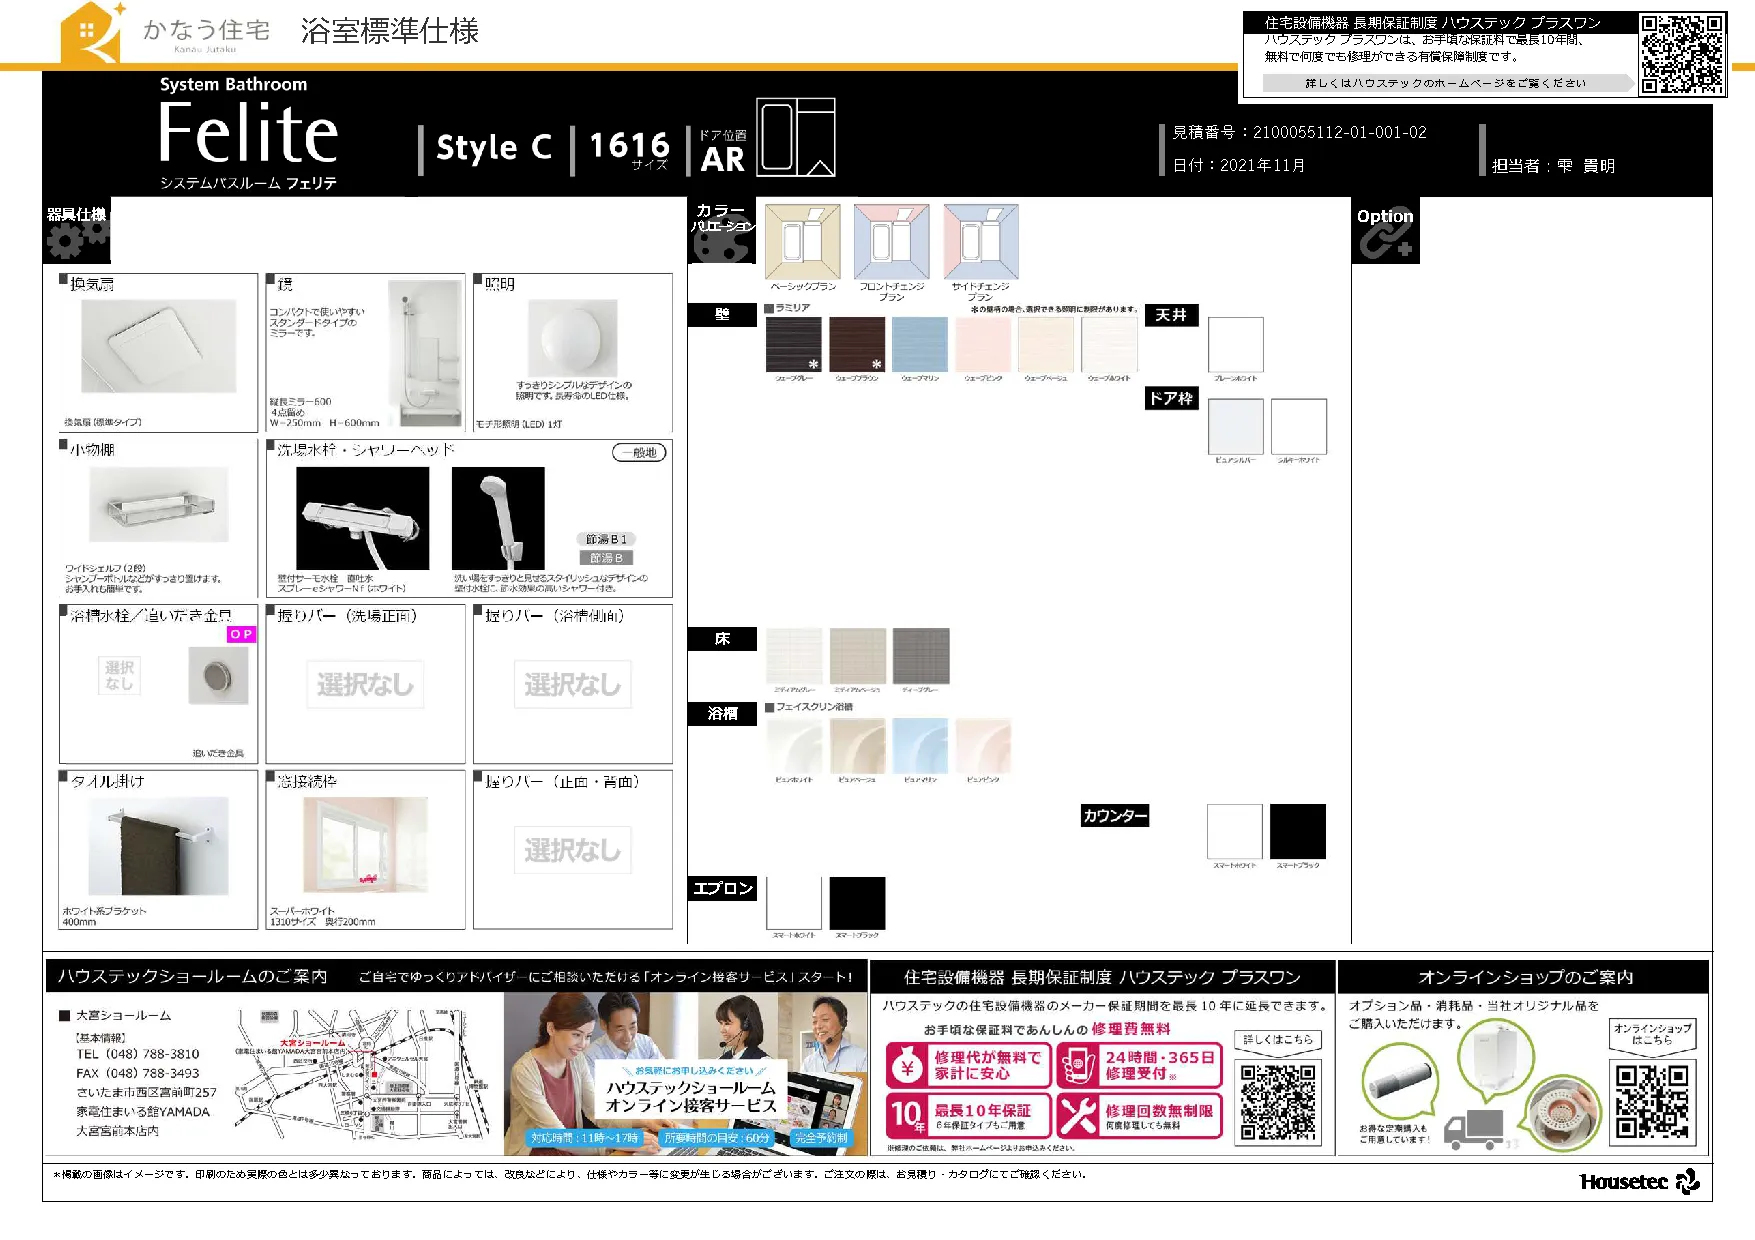Select the ベーシックプラン color plan diagram

[803, 242]
